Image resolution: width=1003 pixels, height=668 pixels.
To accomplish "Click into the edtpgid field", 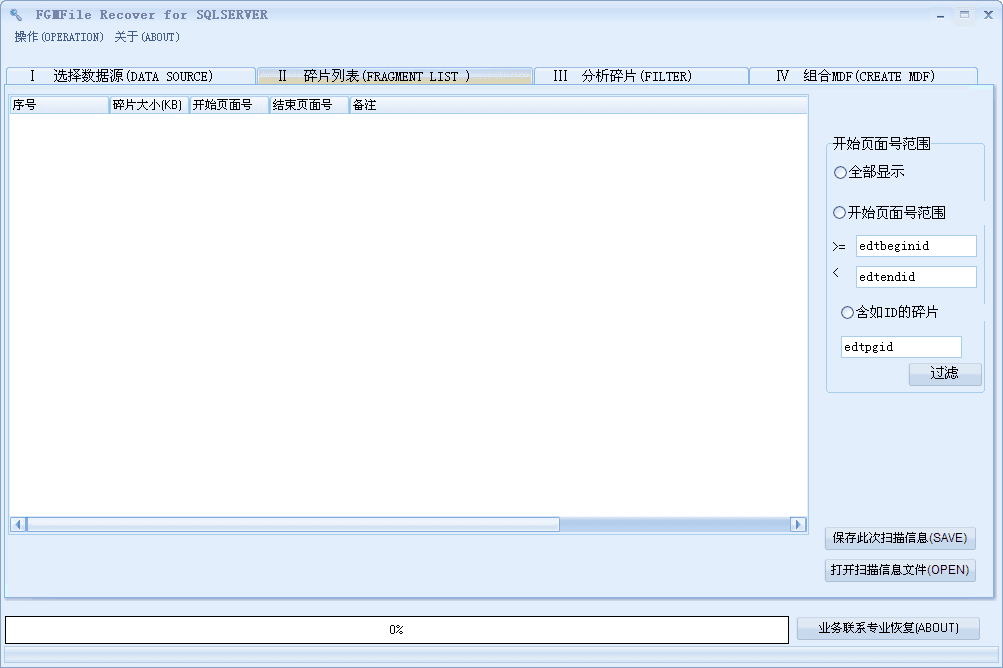I will pos(900,347).
